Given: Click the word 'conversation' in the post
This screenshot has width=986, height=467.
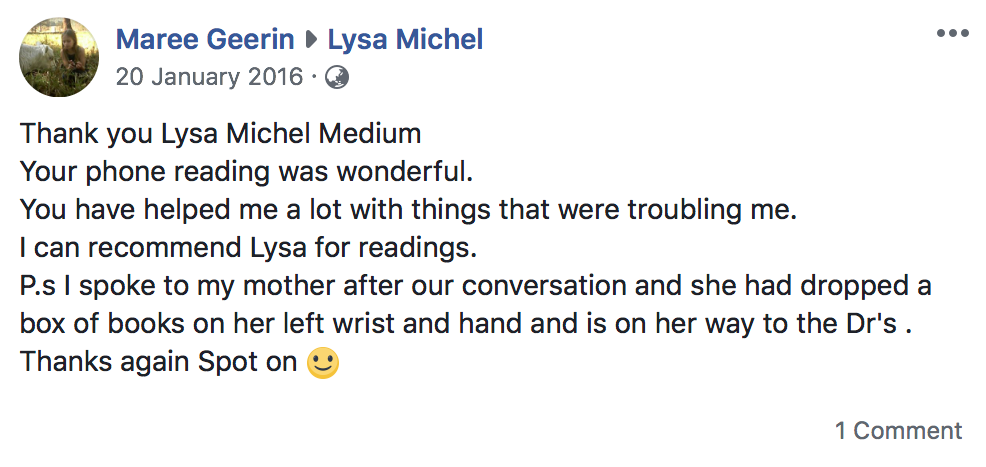Looking at the screenshot, I should click(544, 286).
